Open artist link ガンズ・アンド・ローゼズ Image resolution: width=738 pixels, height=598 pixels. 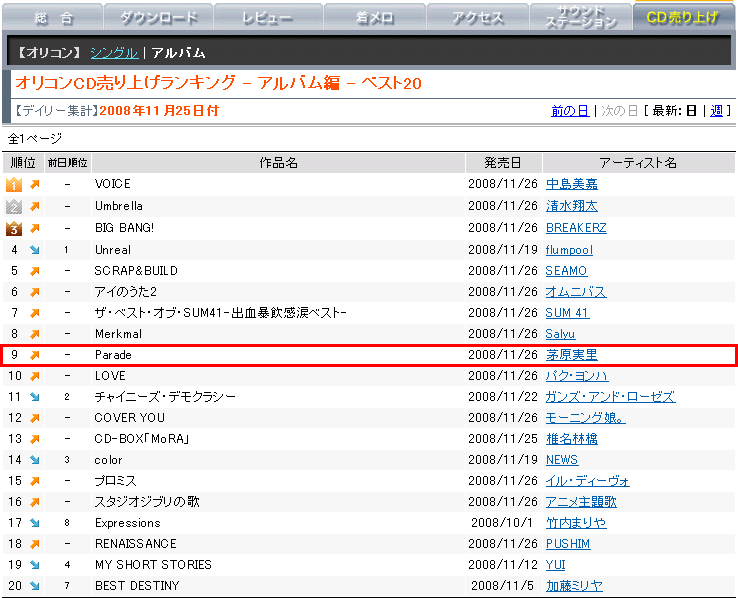[610, 397]
